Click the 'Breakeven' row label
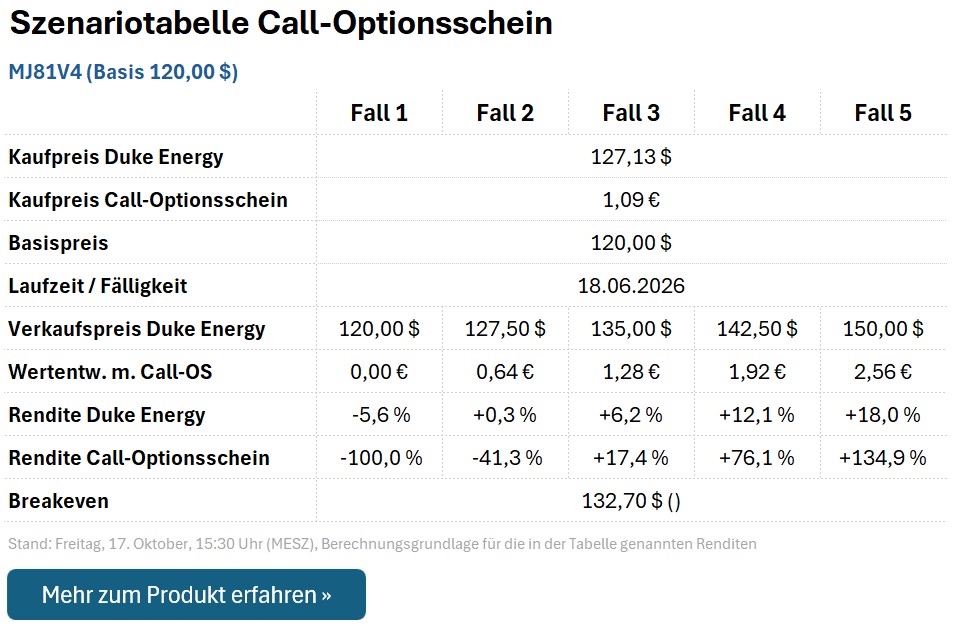958x630 pixels. point(59,501)
